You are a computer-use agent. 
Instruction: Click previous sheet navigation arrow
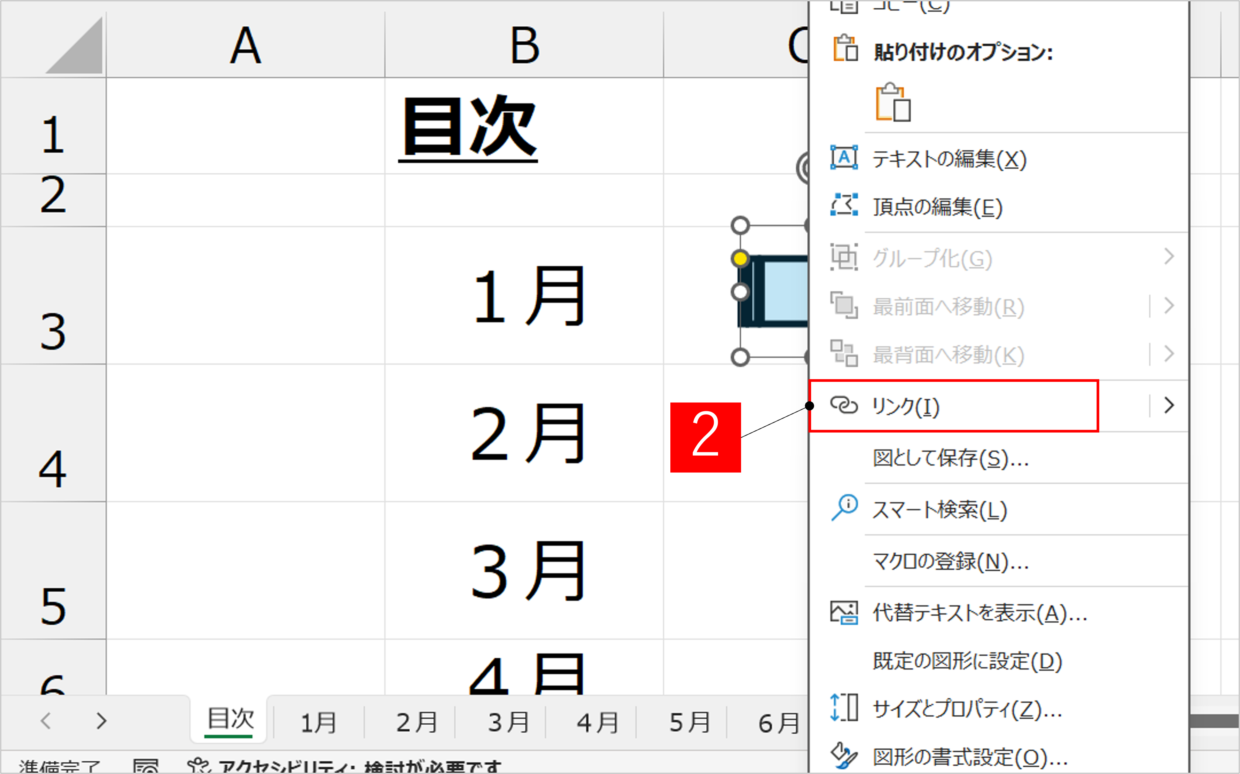[46, 721]
